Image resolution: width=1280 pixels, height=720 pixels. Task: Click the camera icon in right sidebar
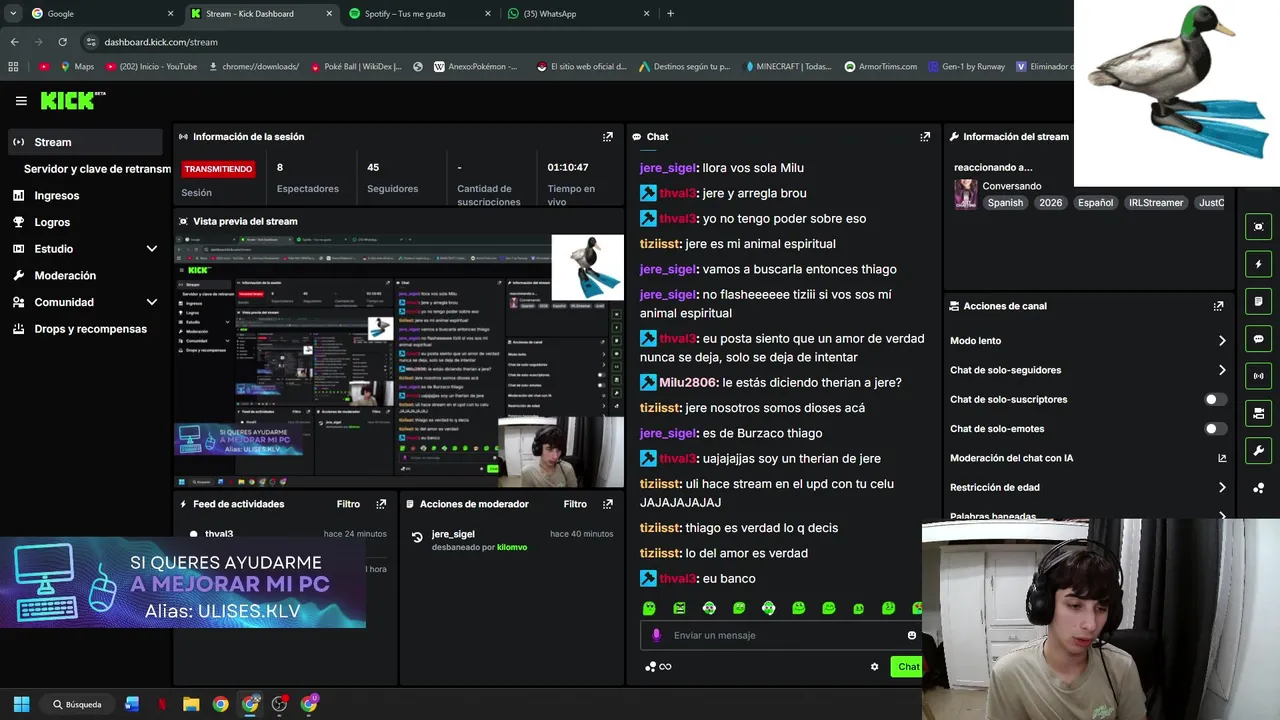pos(1258,413)
